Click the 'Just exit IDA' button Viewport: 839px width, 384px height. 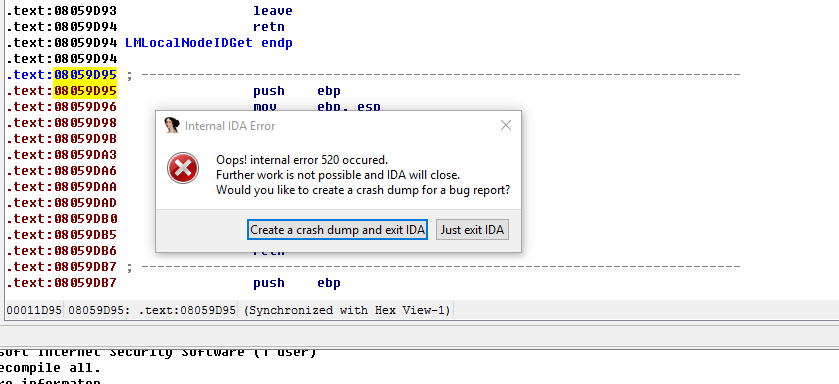coord(472,229)
